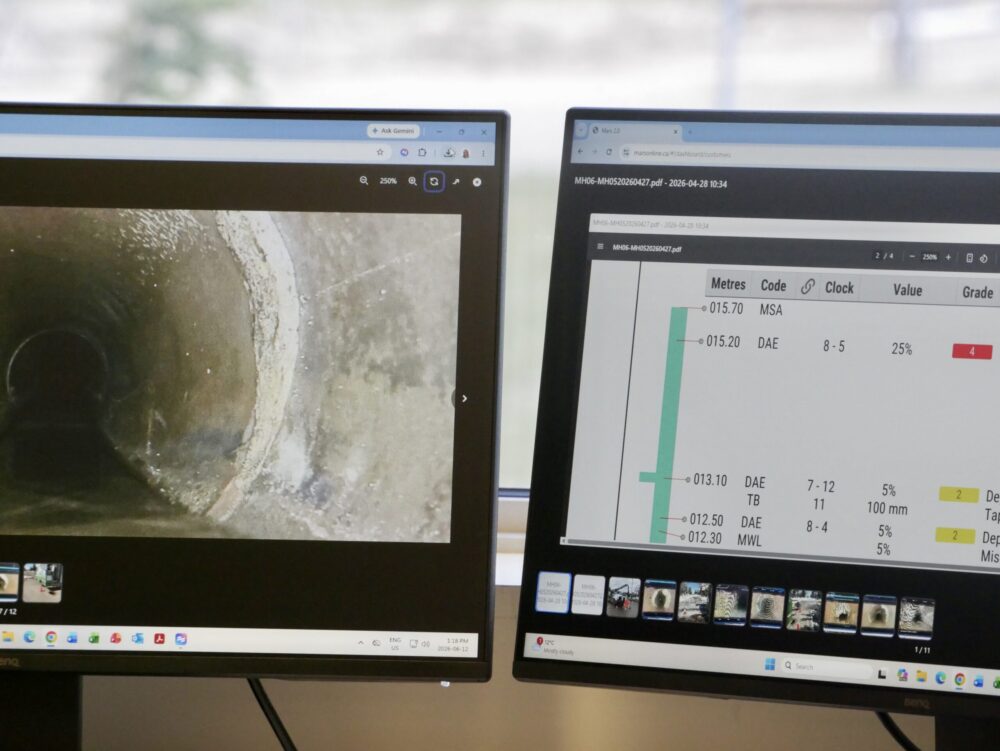
Task: Open File Explorer on left monitor taskbar
Action: click(x=8, y=637)
